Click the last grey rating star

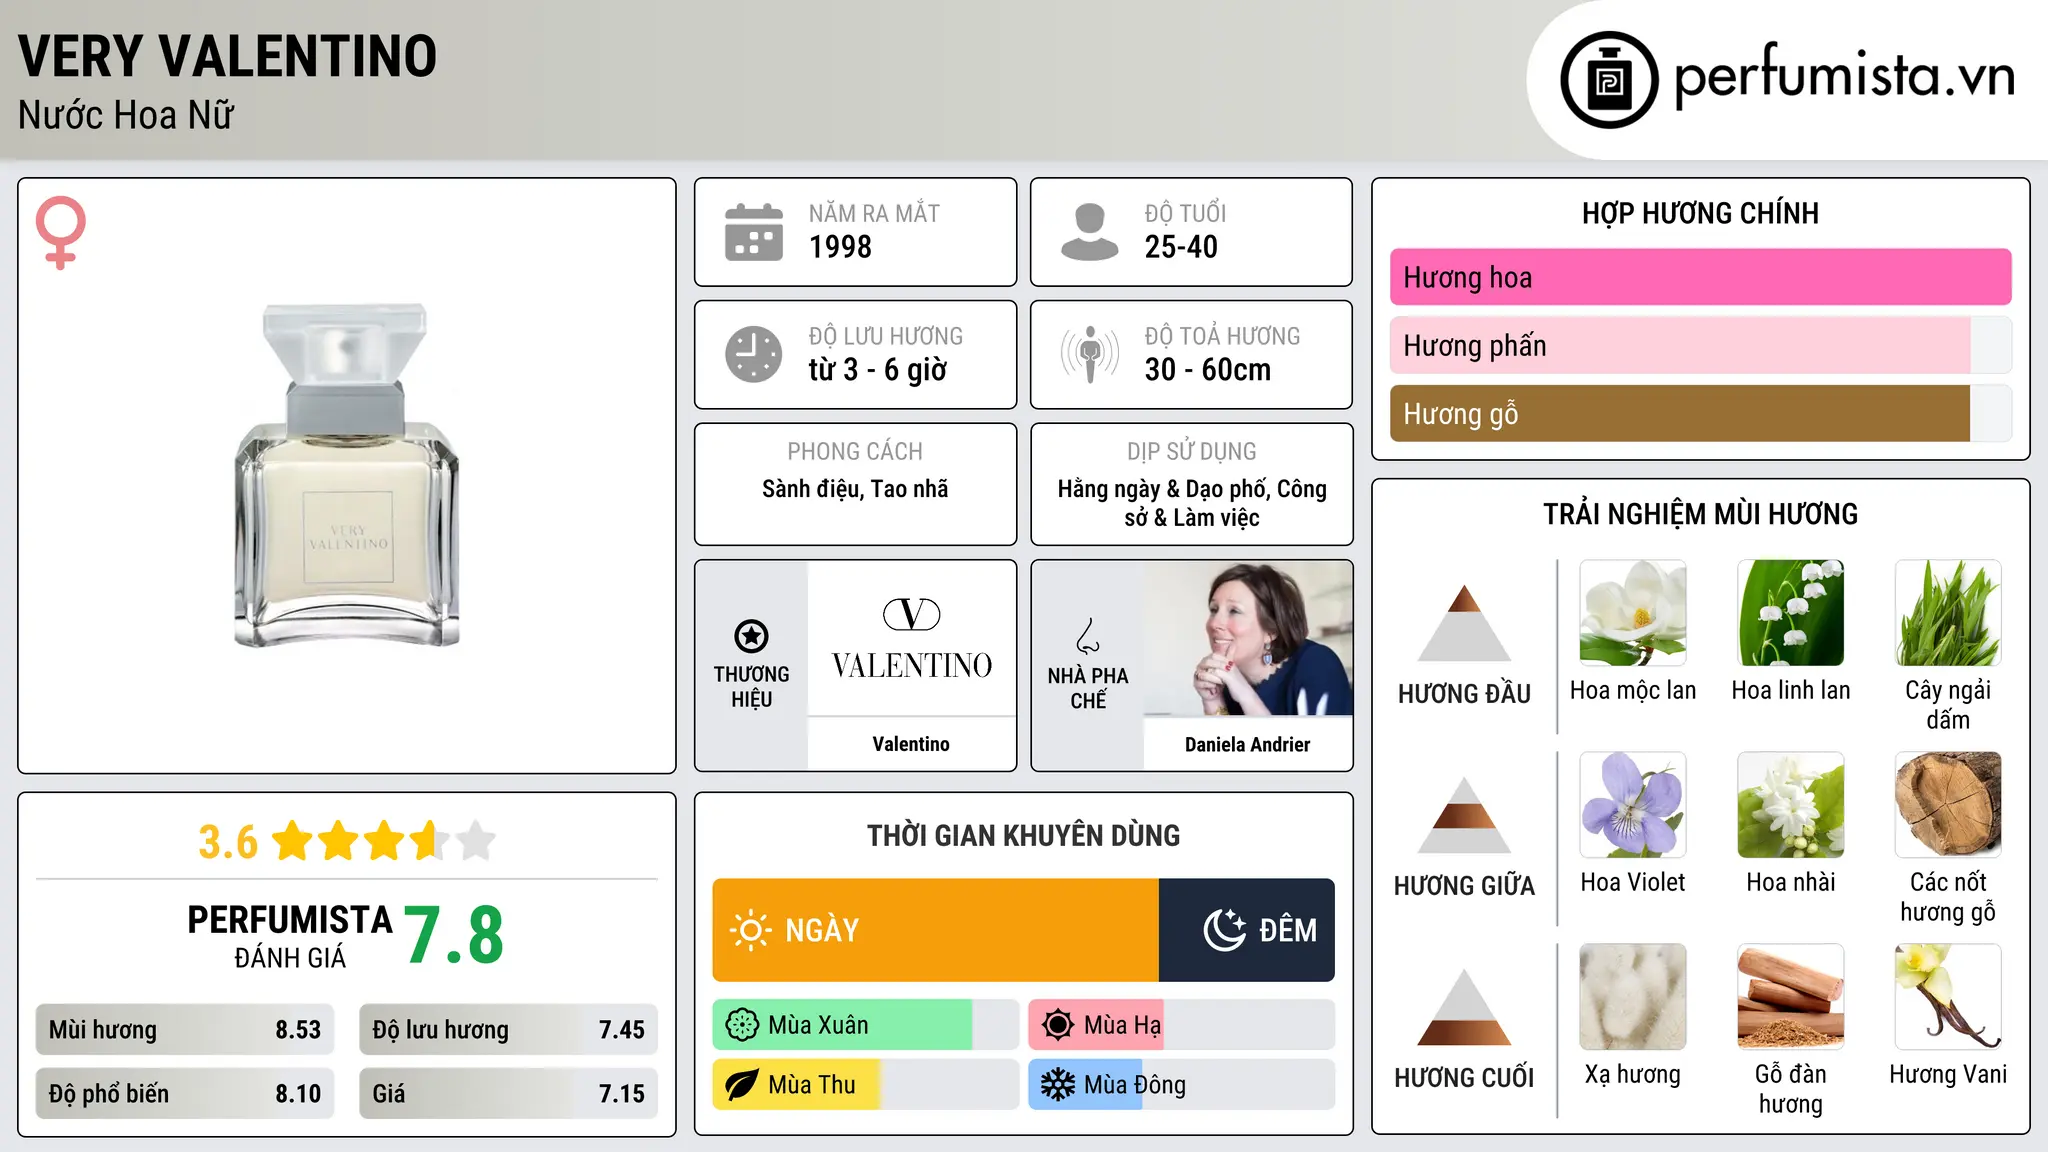coord(476,841)
